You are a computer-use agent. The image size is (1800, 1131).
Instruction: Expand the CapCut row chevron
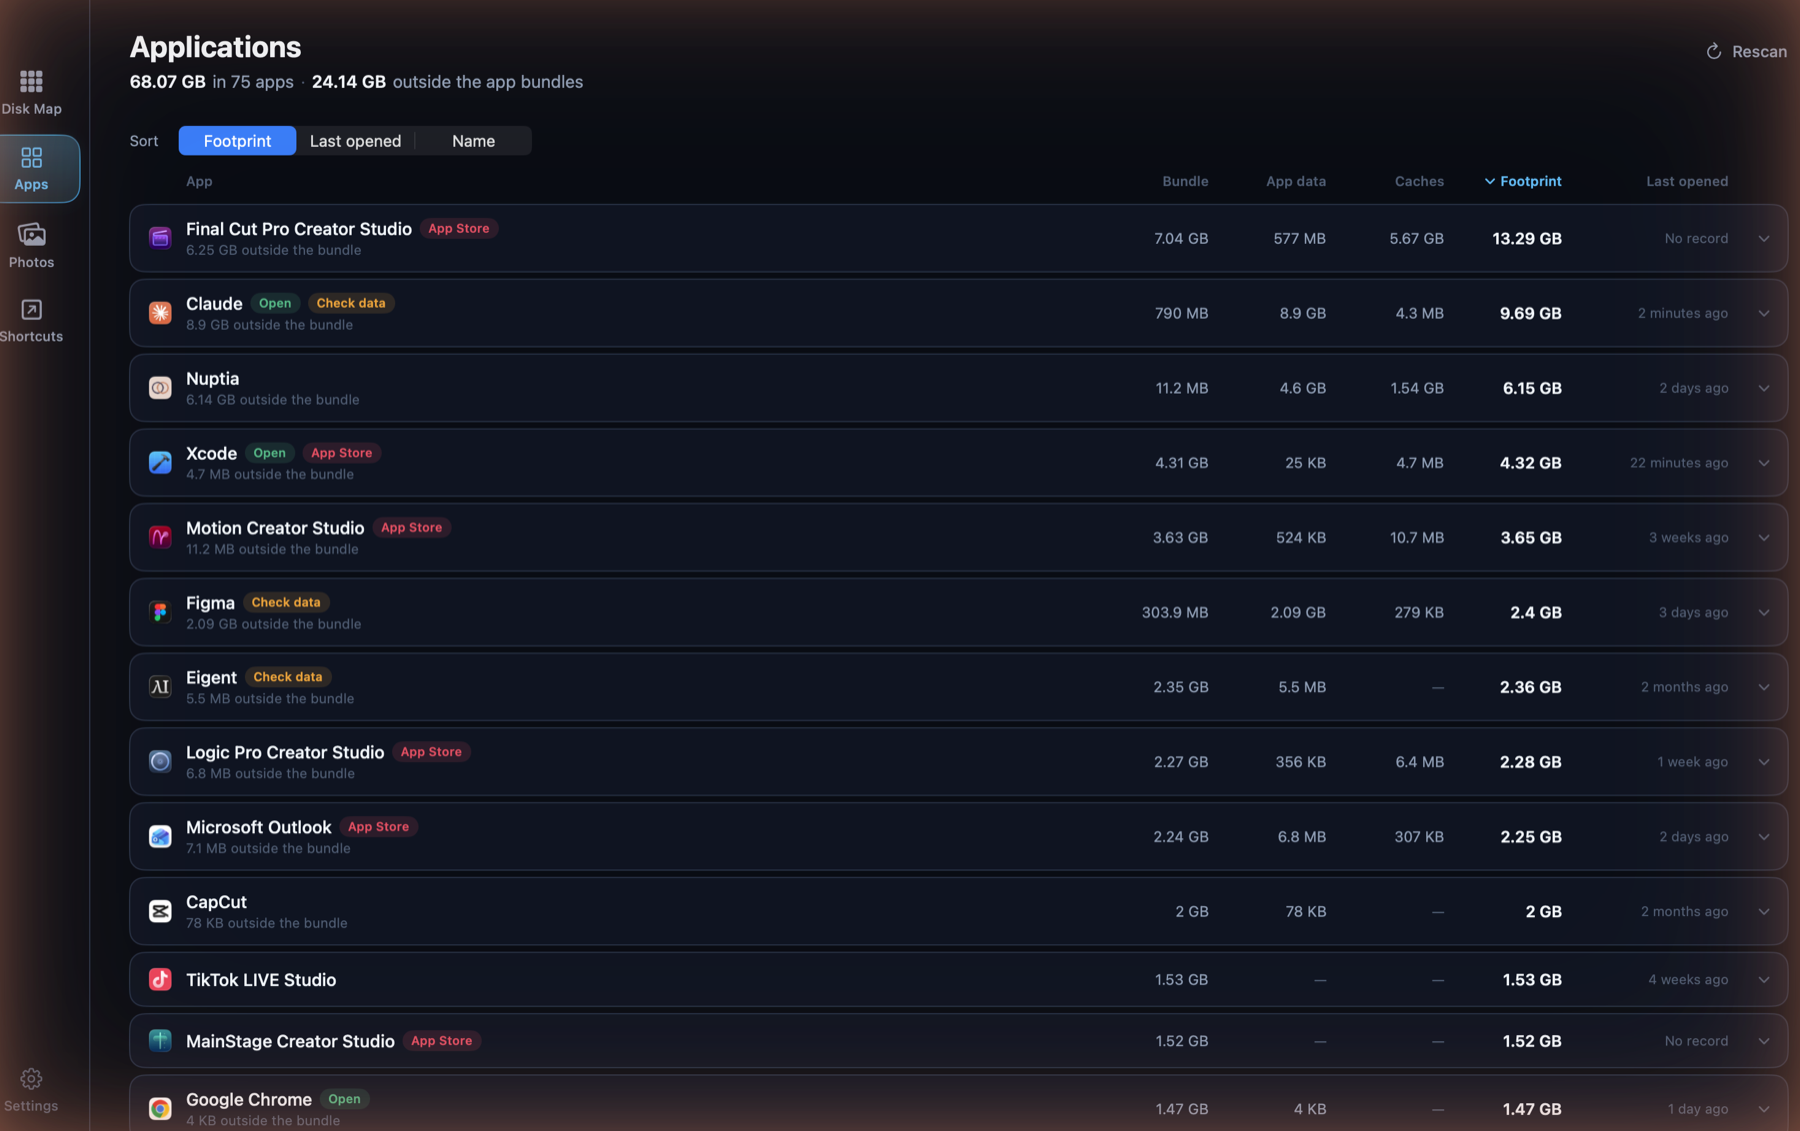(x=1764, y=911)
